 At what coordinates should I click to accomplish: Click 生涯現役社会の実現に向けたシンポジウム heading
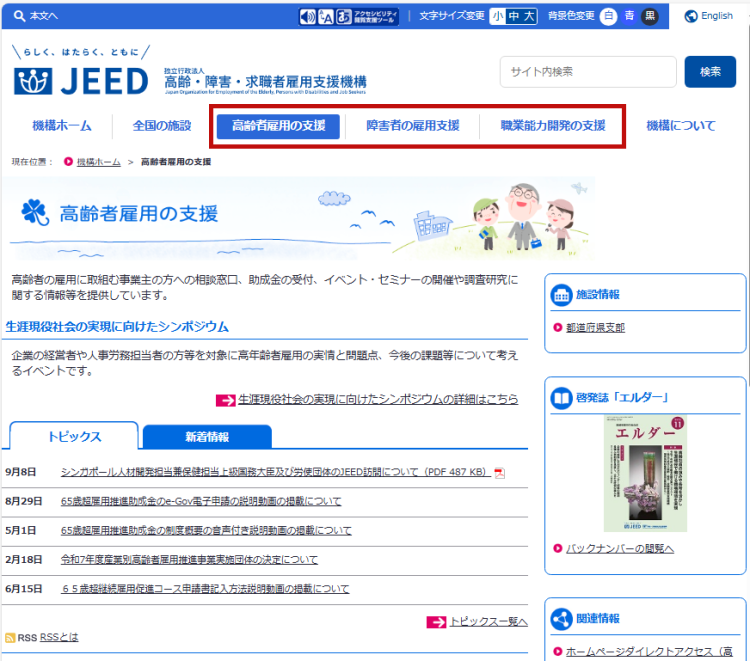pyautogui.click(x=117, y=327)
